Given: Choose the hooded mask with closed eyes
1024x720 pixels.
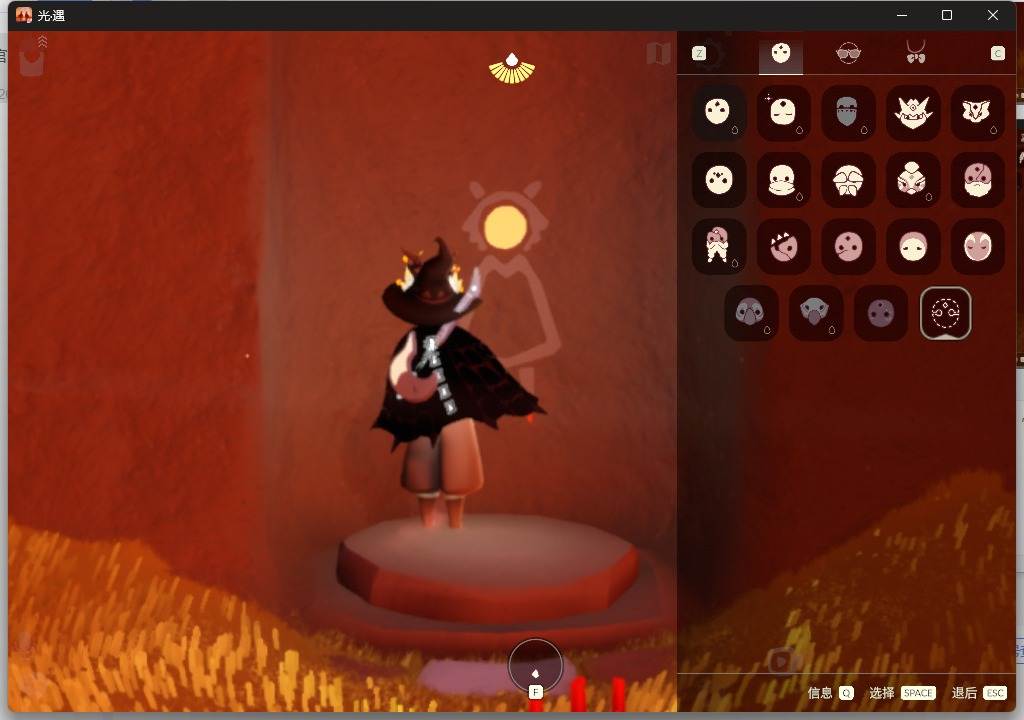Looking at the screenshot, I should click(x=913, y=246).
